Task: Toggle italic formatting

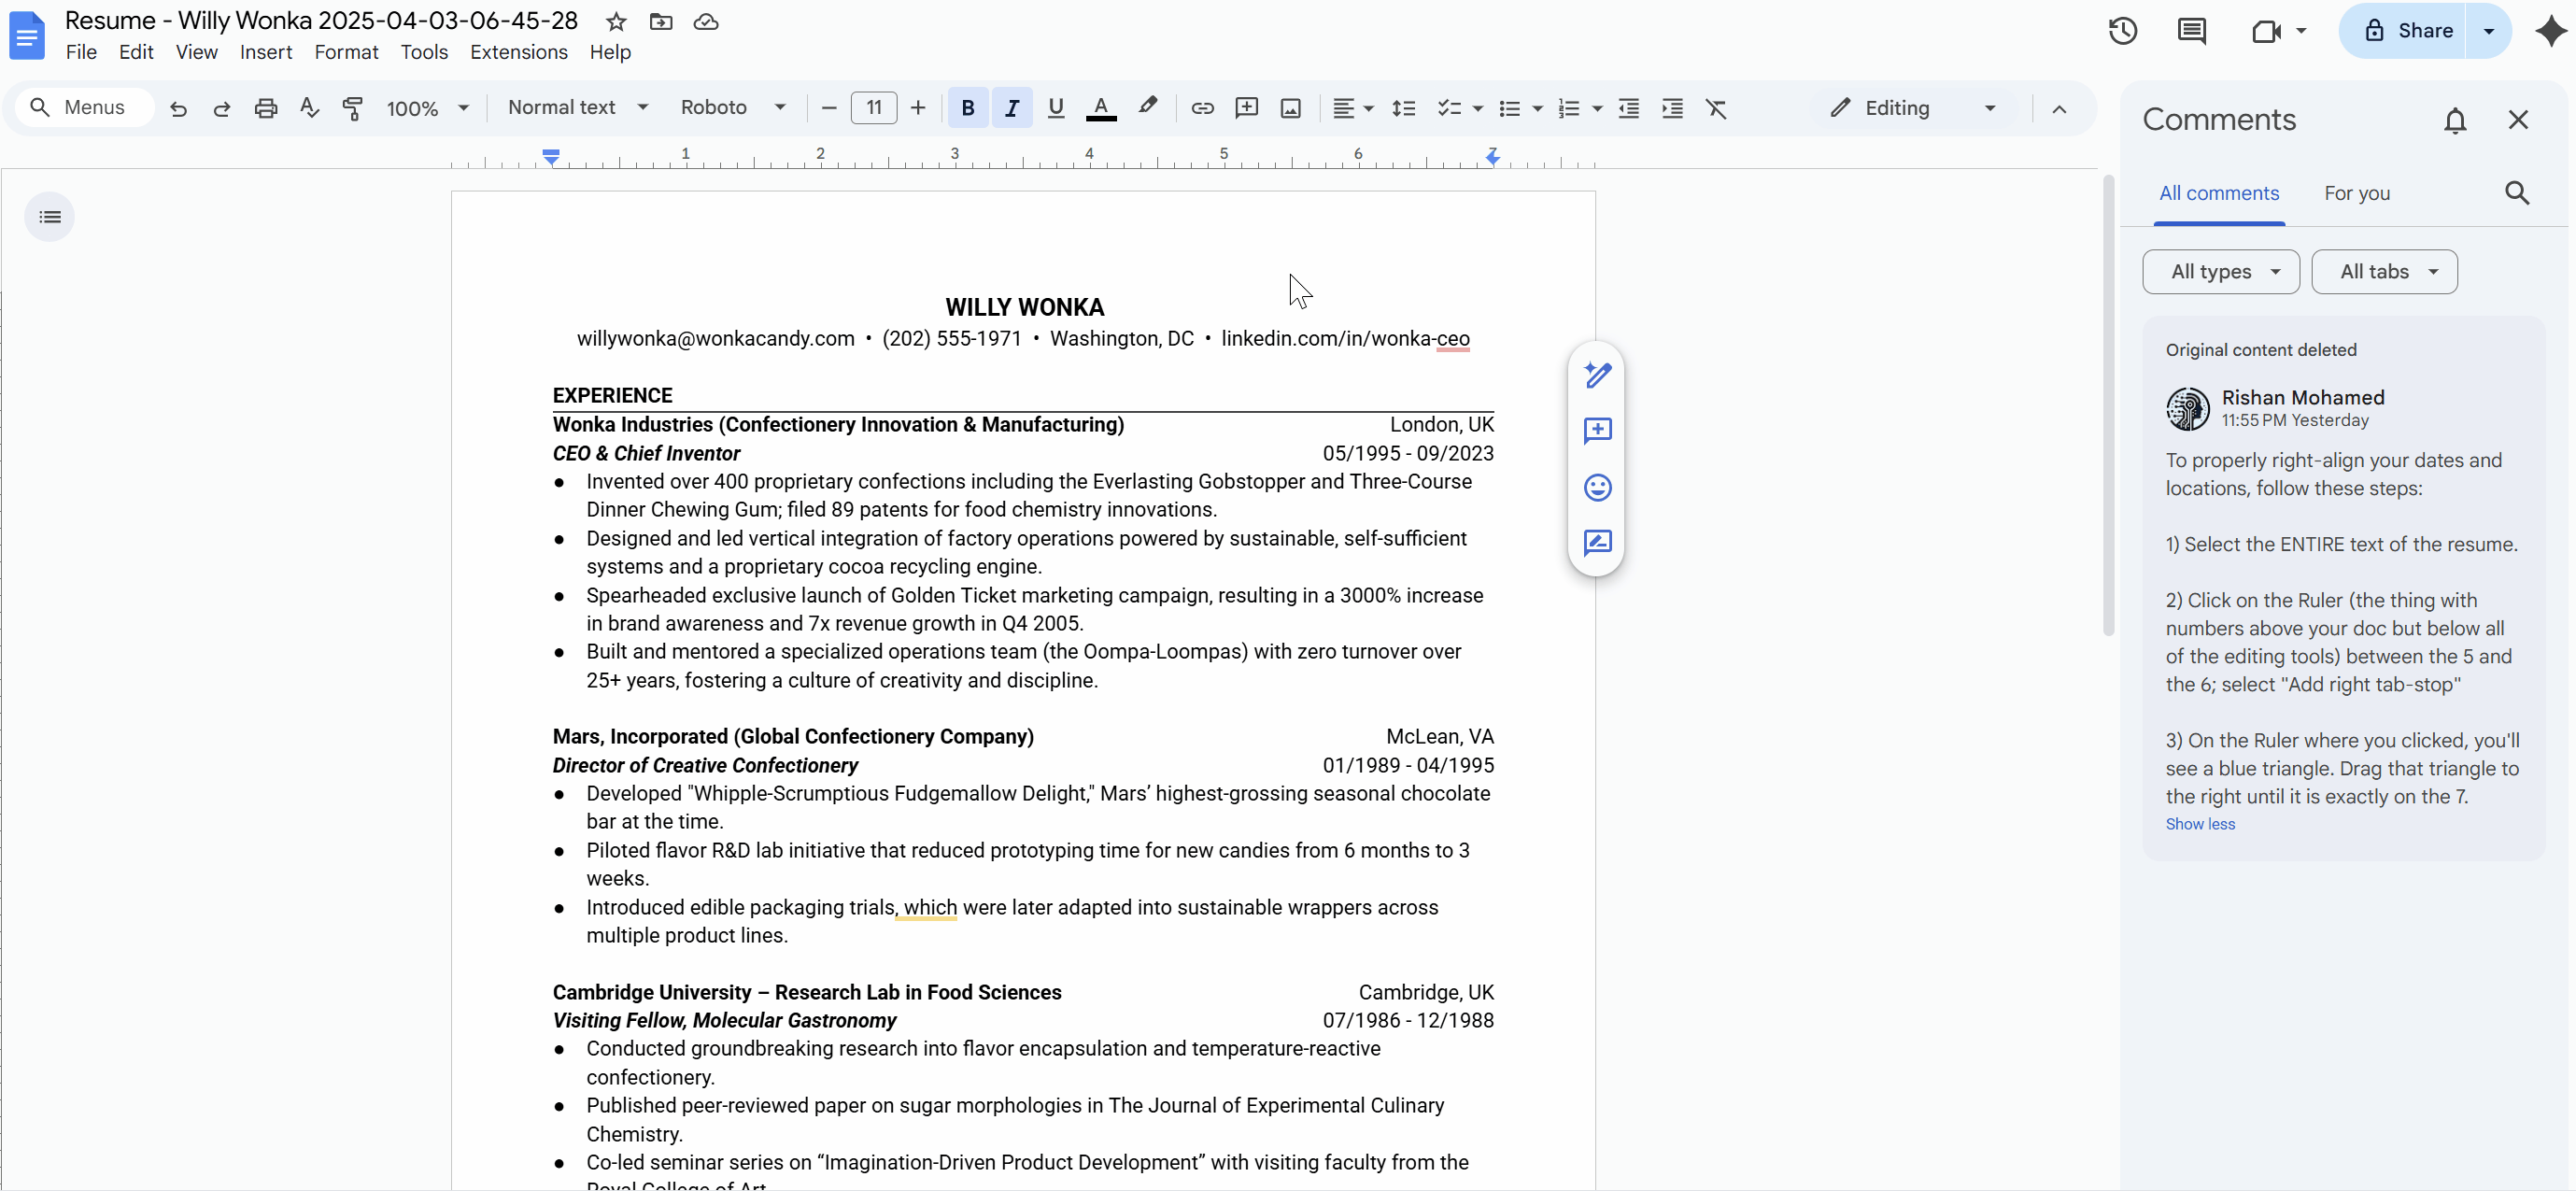Action: click(x=1011, y=108)
